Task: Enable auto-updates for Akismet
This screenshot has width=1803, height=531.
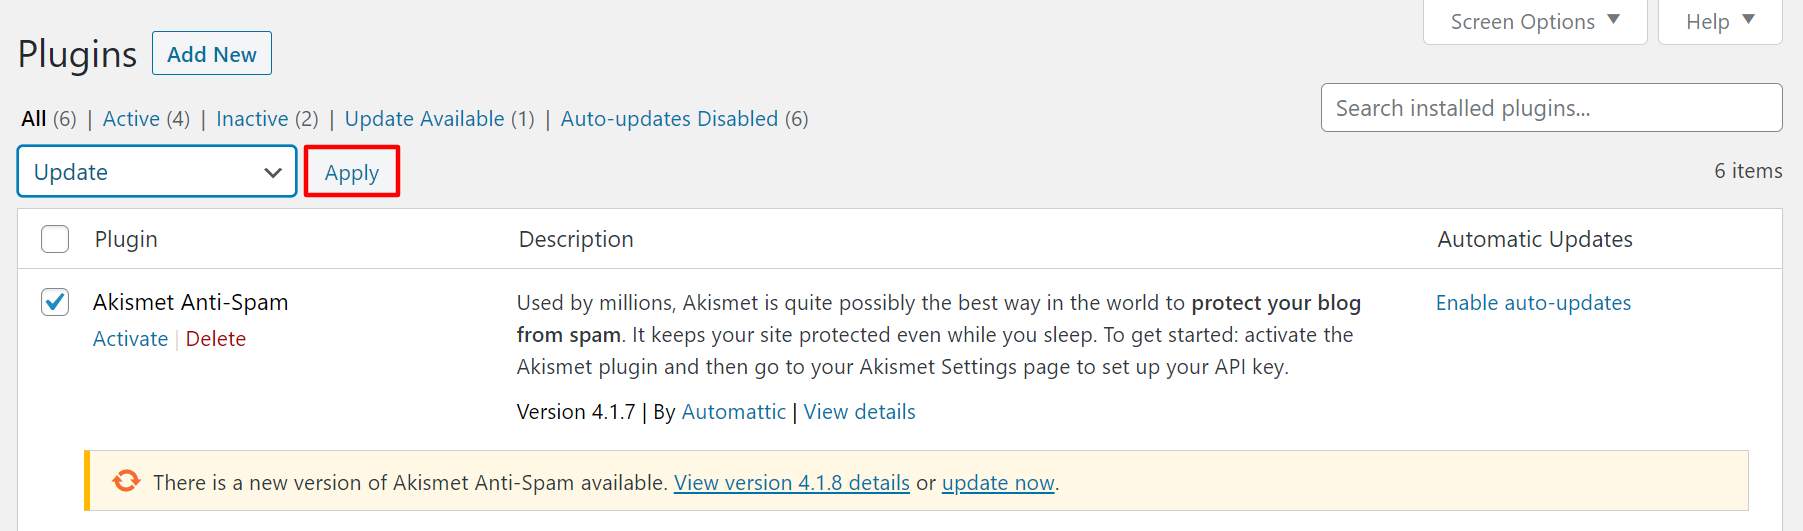Action: coord(1533,303)
